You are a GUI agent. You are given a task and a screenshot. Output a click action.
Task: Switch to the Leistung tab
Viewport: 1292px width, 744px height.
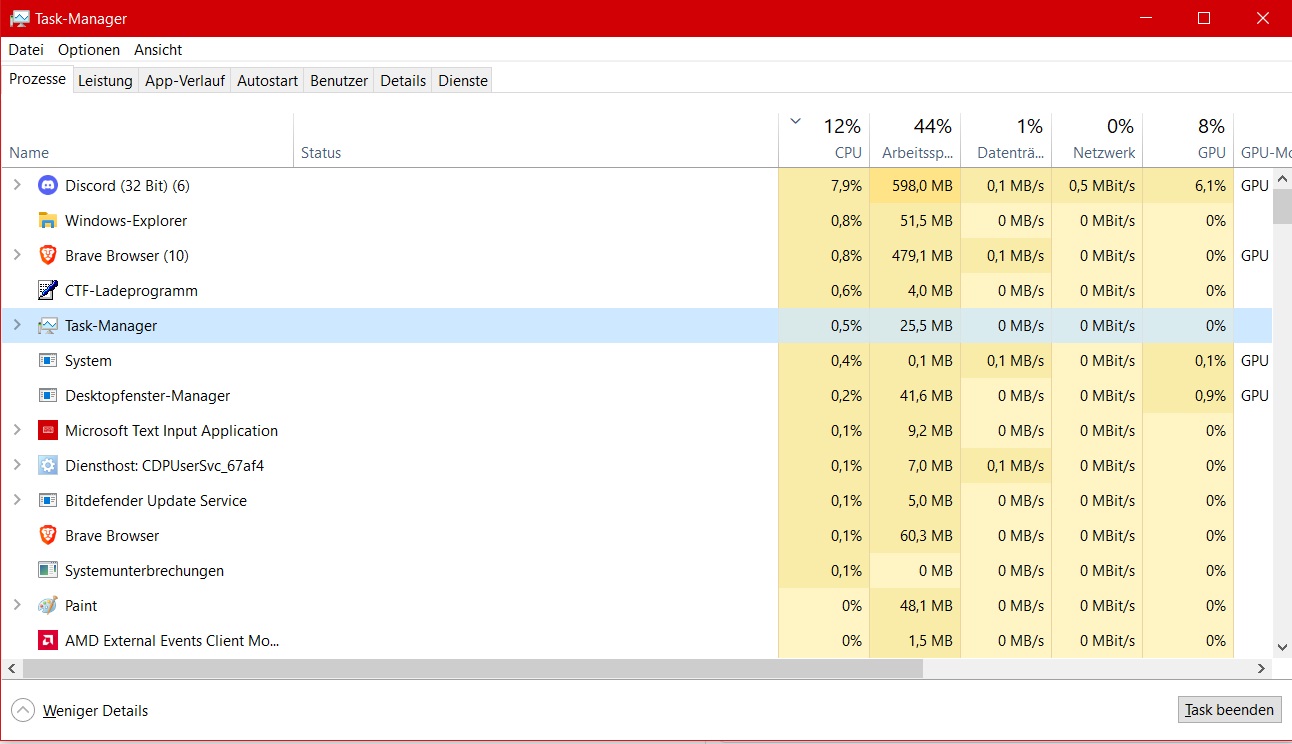[x=105, y=80]
